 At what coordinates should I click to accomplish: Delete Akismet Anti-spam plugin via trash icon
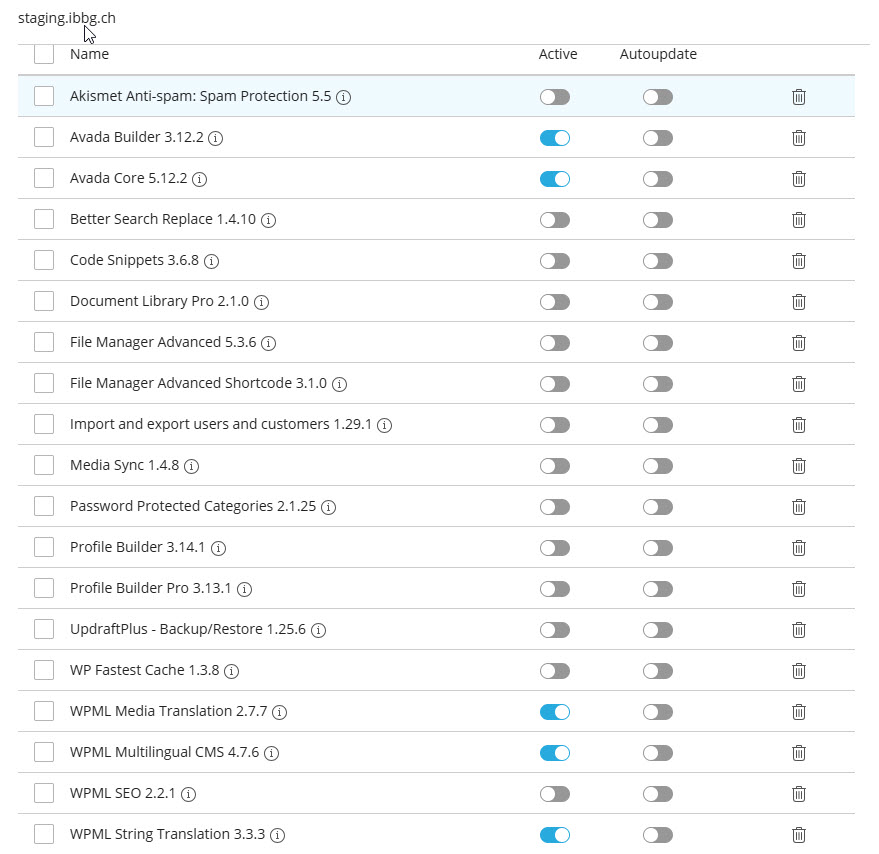(x=799, y=97)
